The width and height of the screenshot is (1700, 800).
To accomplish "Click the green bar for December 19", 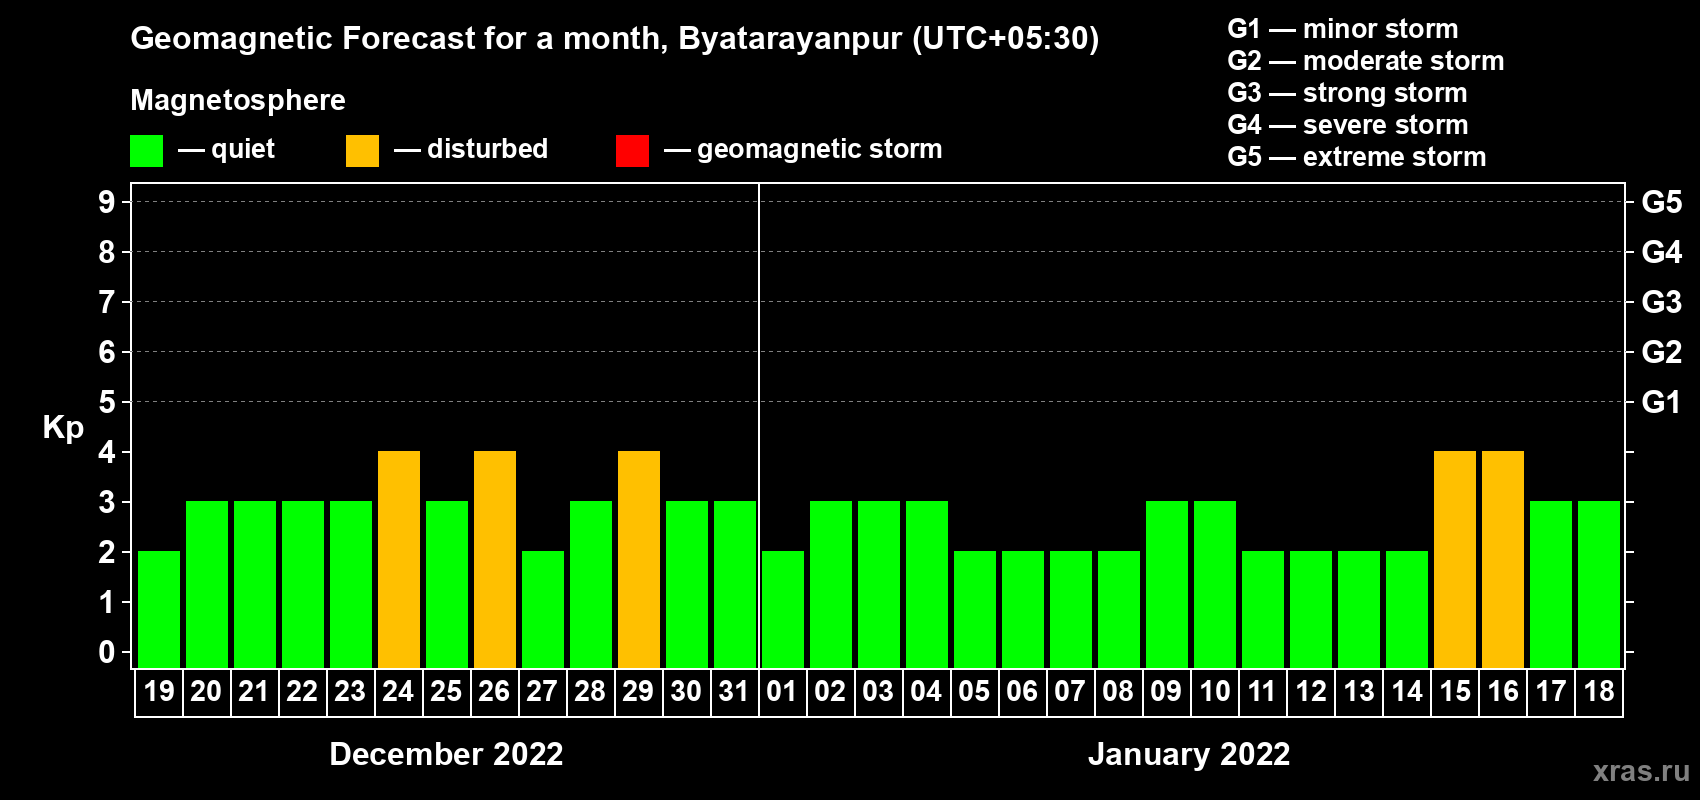I will (159, 609).
